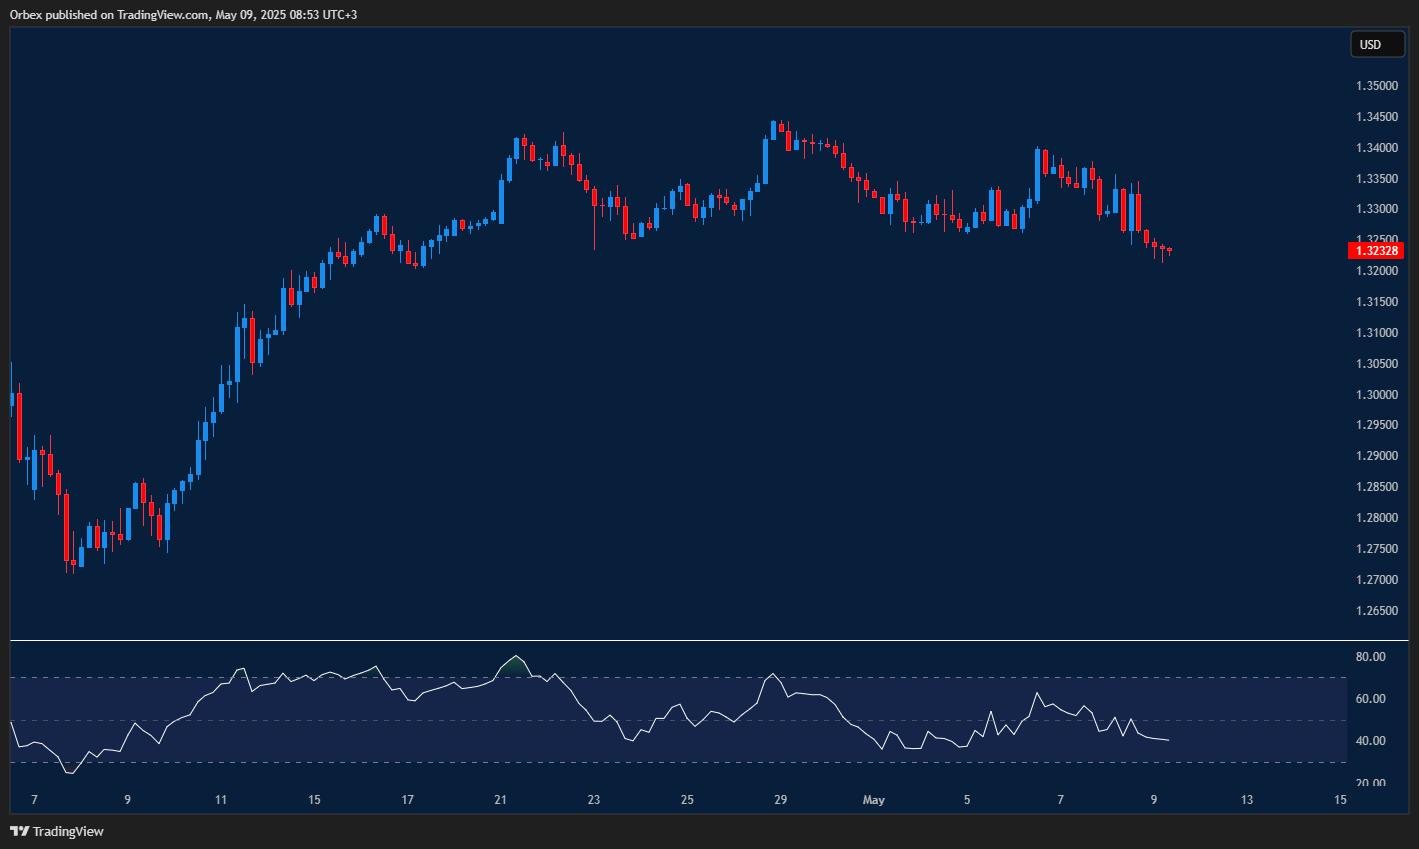Click the 20.00 RSI scale label
Screen dimensions: 1419x849
1370,783
